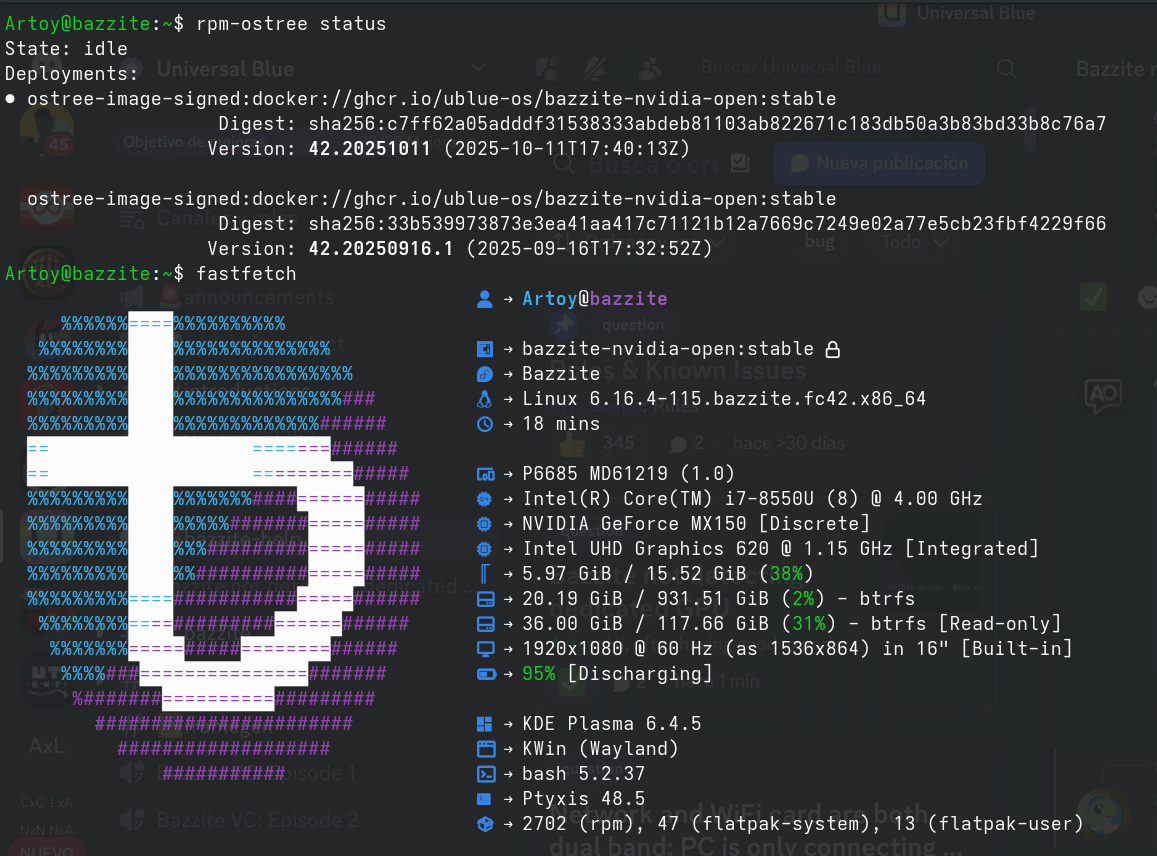1157x856 pixels.
Task: Click the image icon before bazzite-nvidia-open:stable
Action: (x=485, y=349)
